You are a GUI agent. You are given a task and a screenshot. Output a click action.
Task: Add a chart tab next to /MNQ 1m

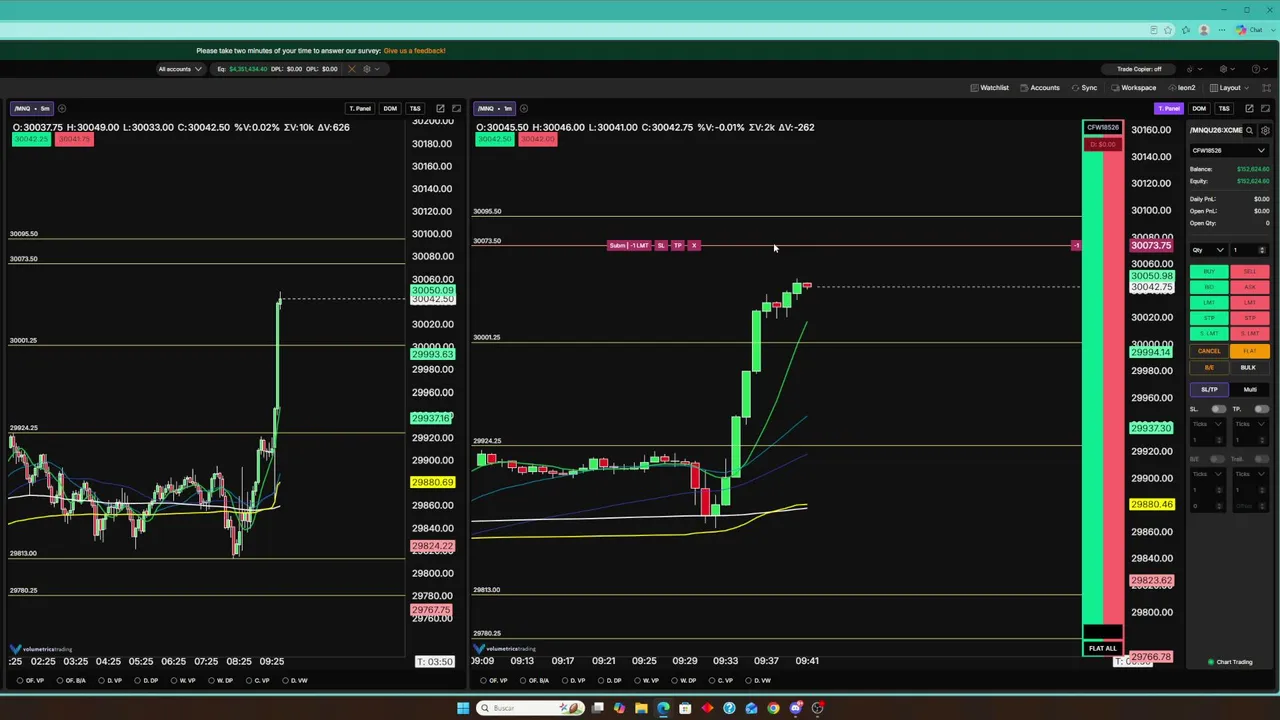pyautogui.click(x=524, y=108)
